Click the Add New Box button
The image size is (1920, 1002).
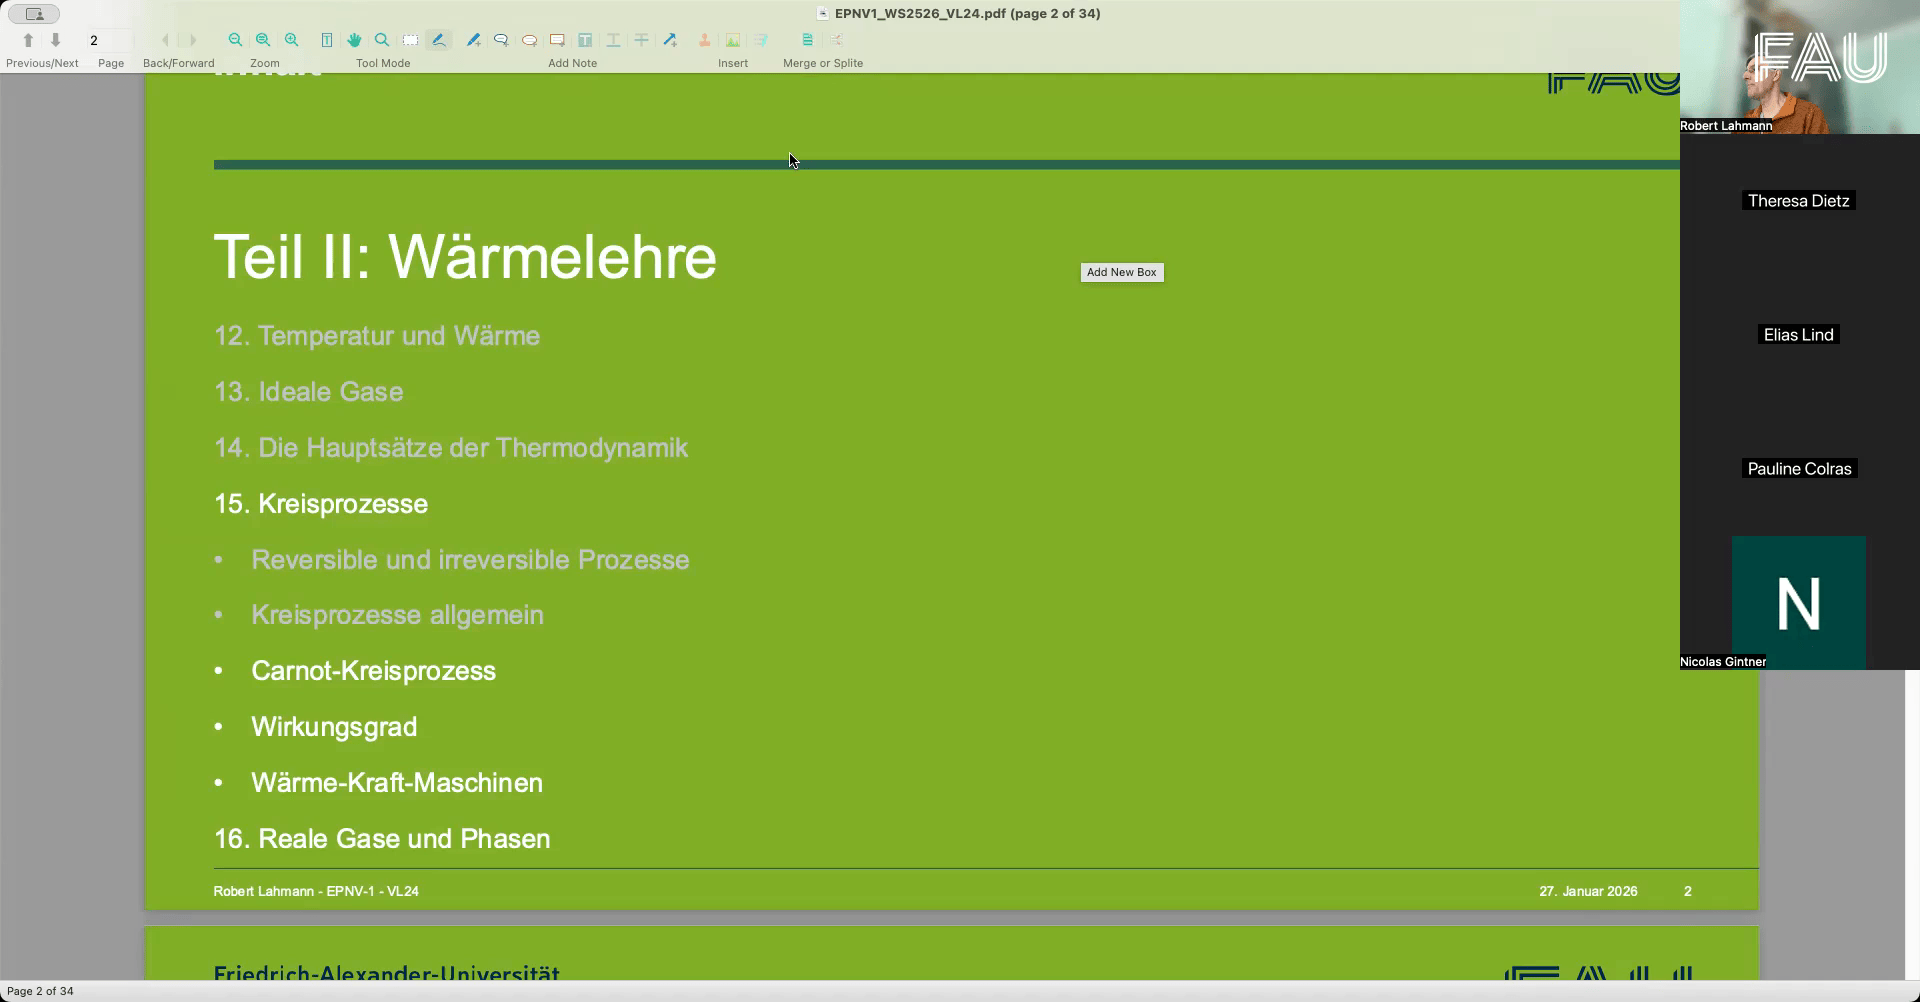click(x=1121, y=272)
